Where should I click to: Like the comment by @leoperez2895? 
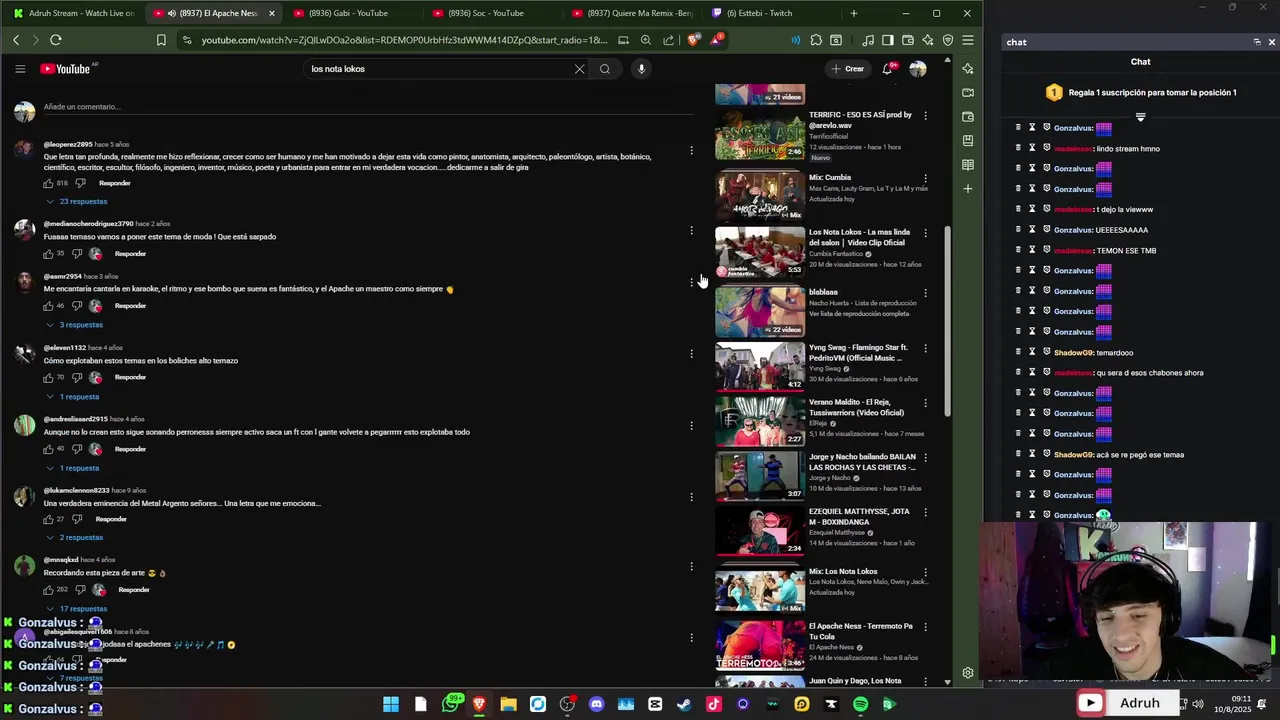[48, 183]
